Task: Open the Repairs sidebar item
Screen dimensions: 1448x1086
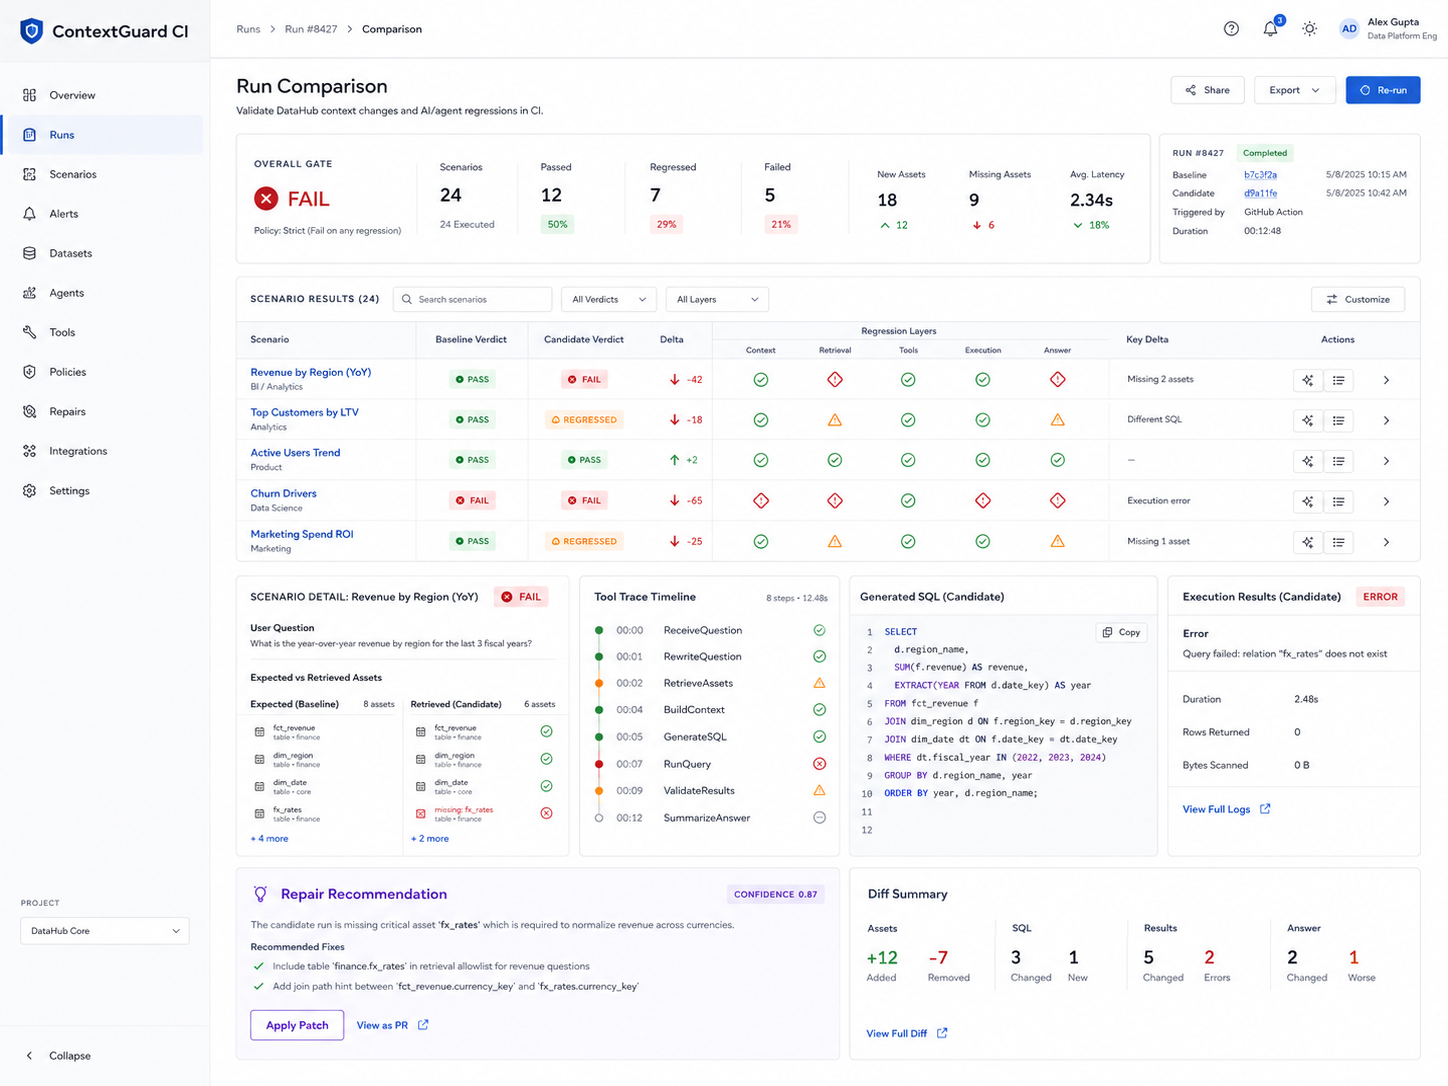Action: (67, 412)
